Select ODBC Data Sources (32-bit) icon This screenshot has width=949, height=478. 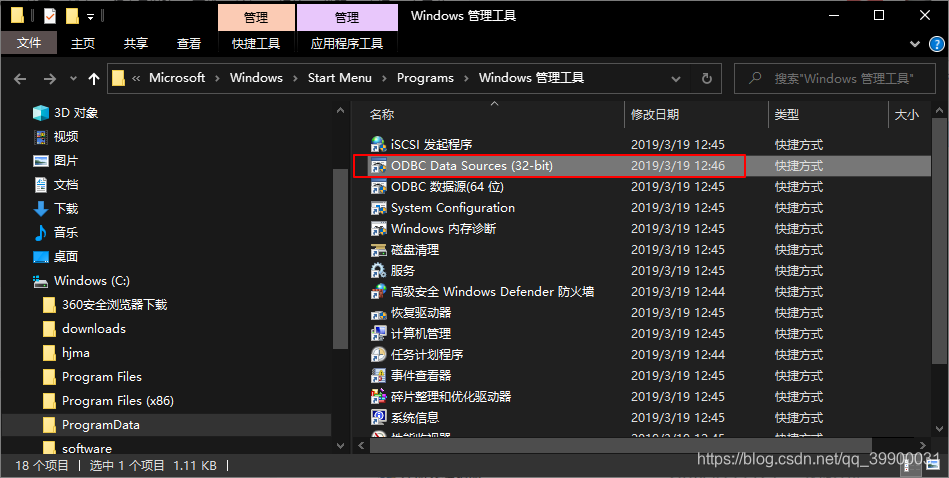[378, 166]
